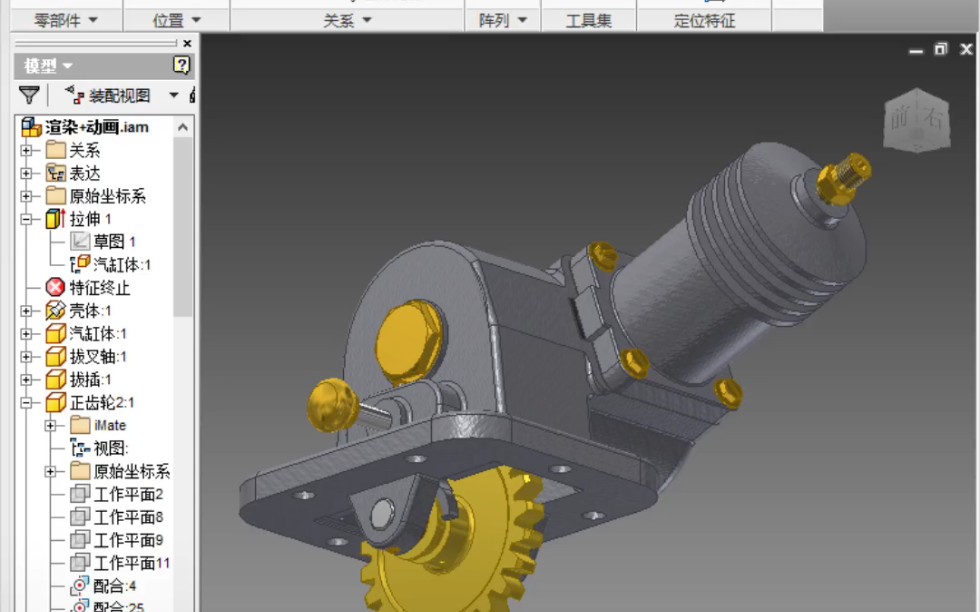980x612 pixels.
Task: Expand the 汽缸体:1 component node
Action: [26, 334]
